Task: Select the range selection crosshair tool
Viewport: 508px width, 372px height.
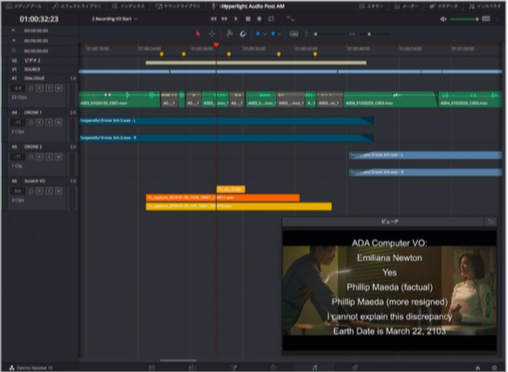Action: 212,34
